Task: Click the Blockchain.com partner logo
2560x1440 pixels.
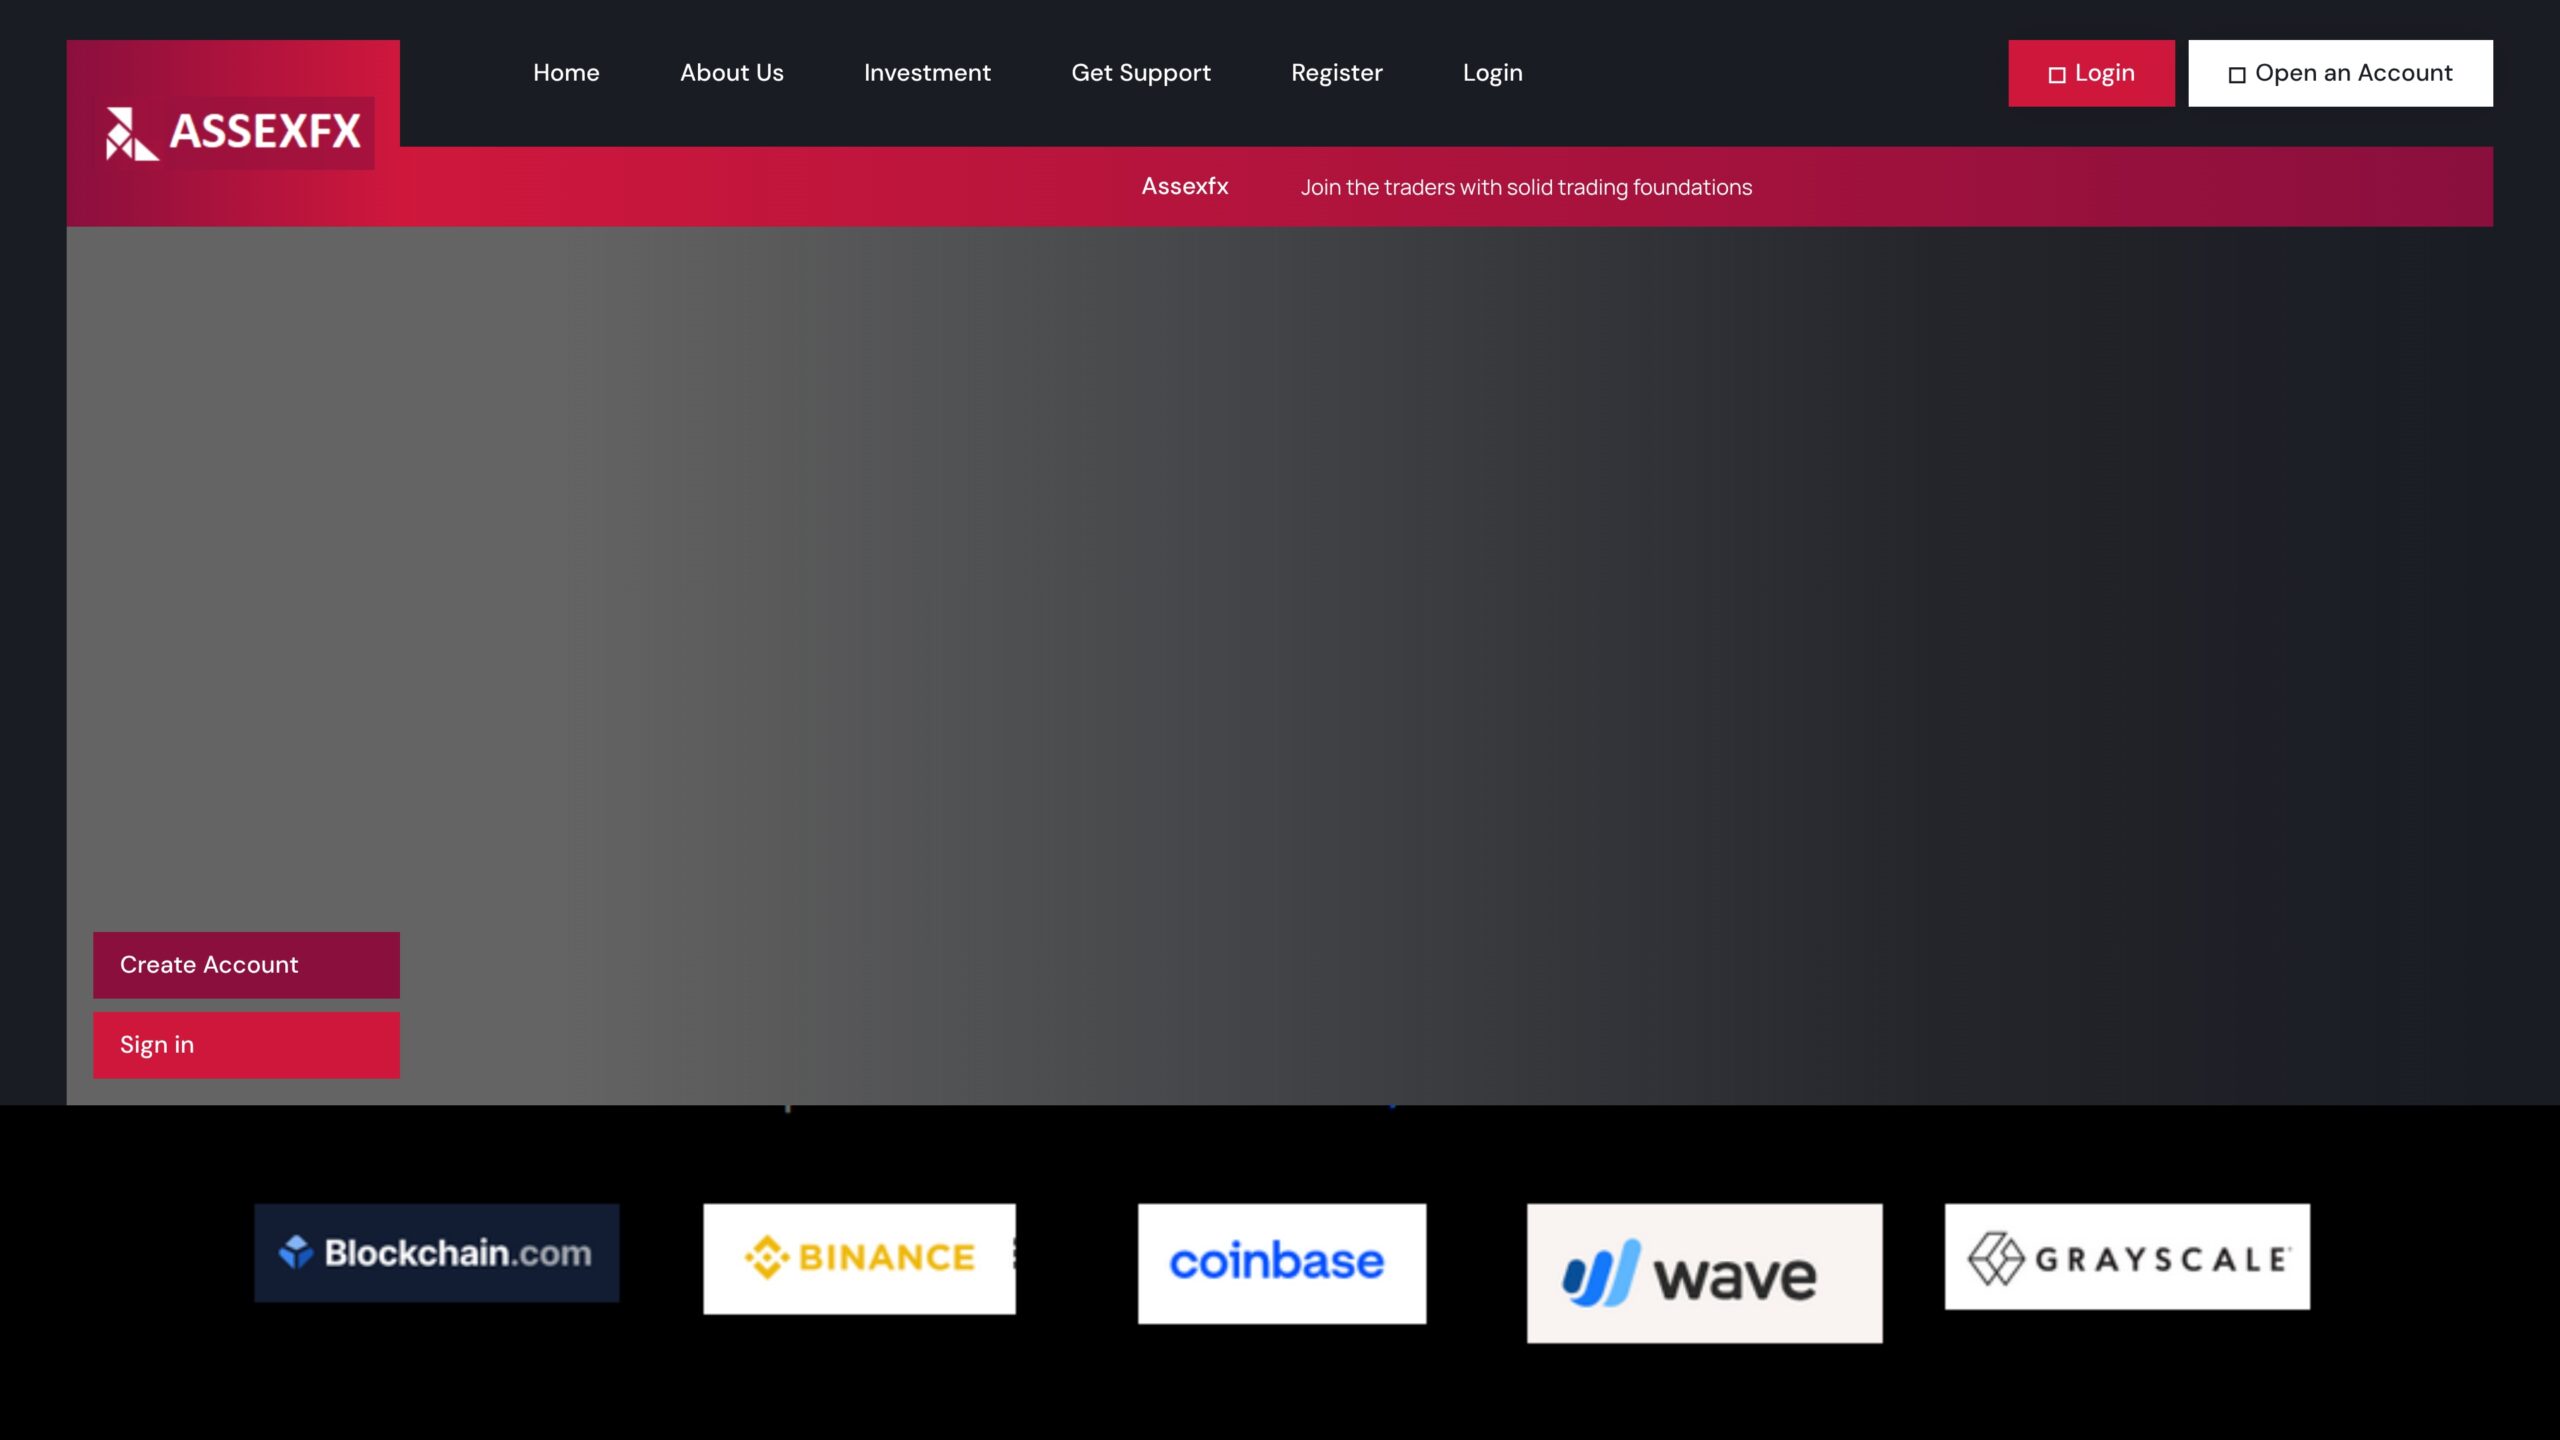Action: [436, 1252]
